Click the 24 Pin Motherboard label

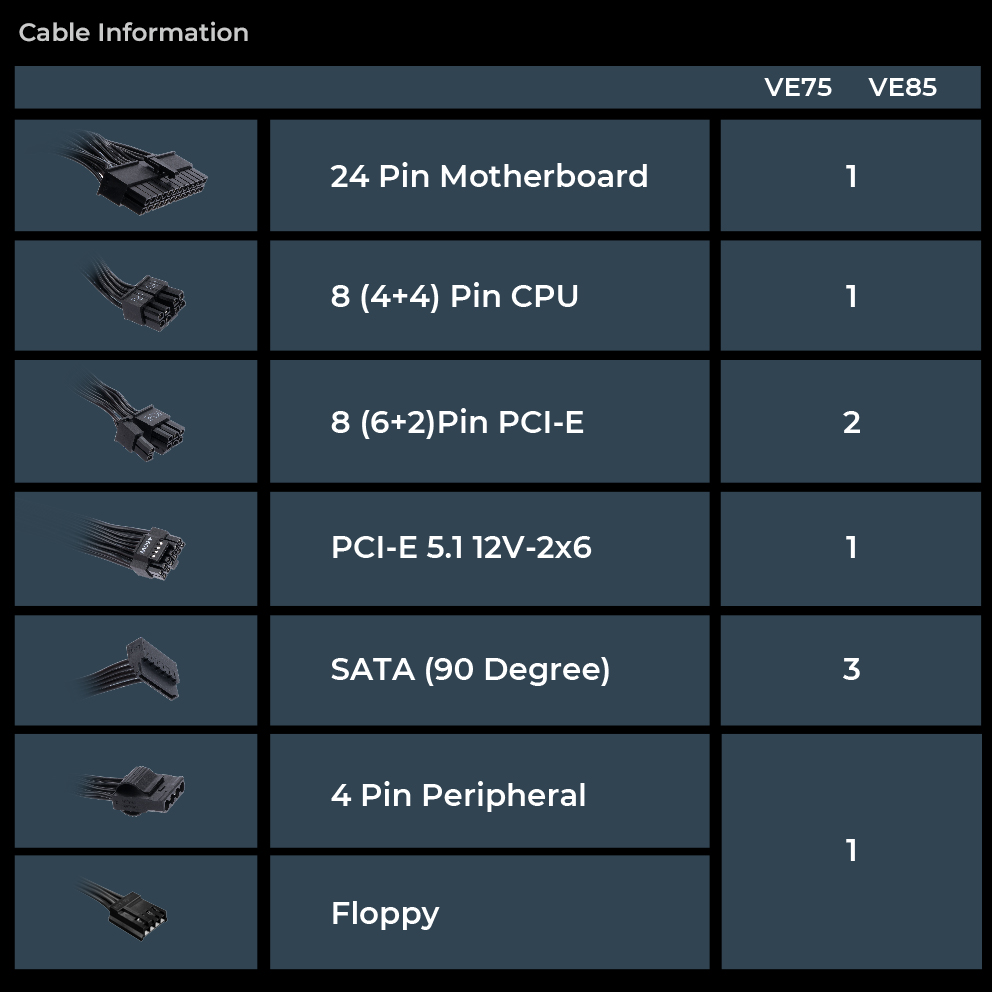coord(489,176)
